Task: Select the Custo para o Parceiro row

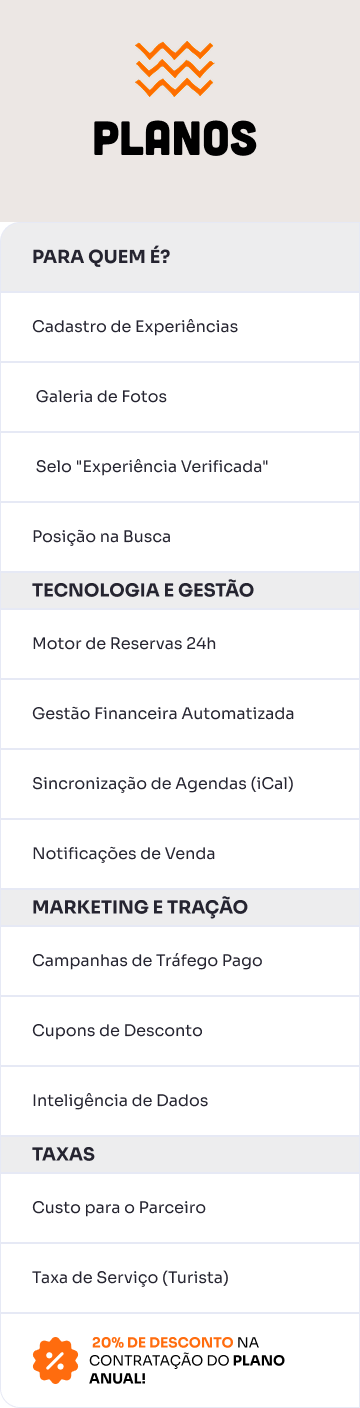Action: point(180,1208)
